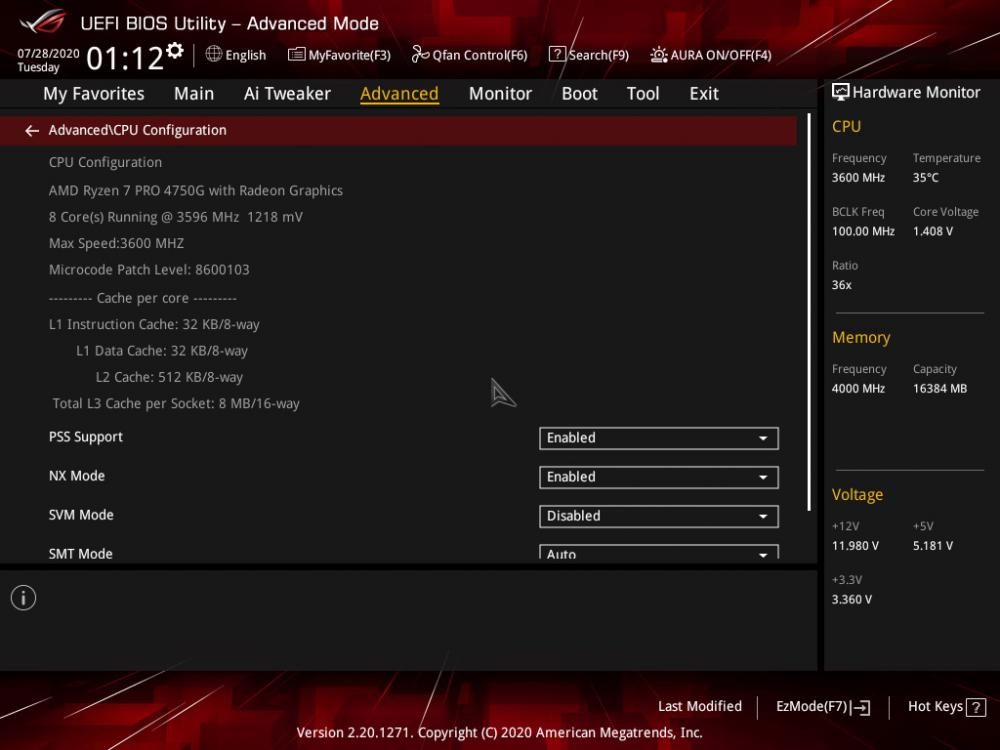The height and width of the screenshot is (750, 1000).
Task: Click English language button
Action: tap(236, 55)
